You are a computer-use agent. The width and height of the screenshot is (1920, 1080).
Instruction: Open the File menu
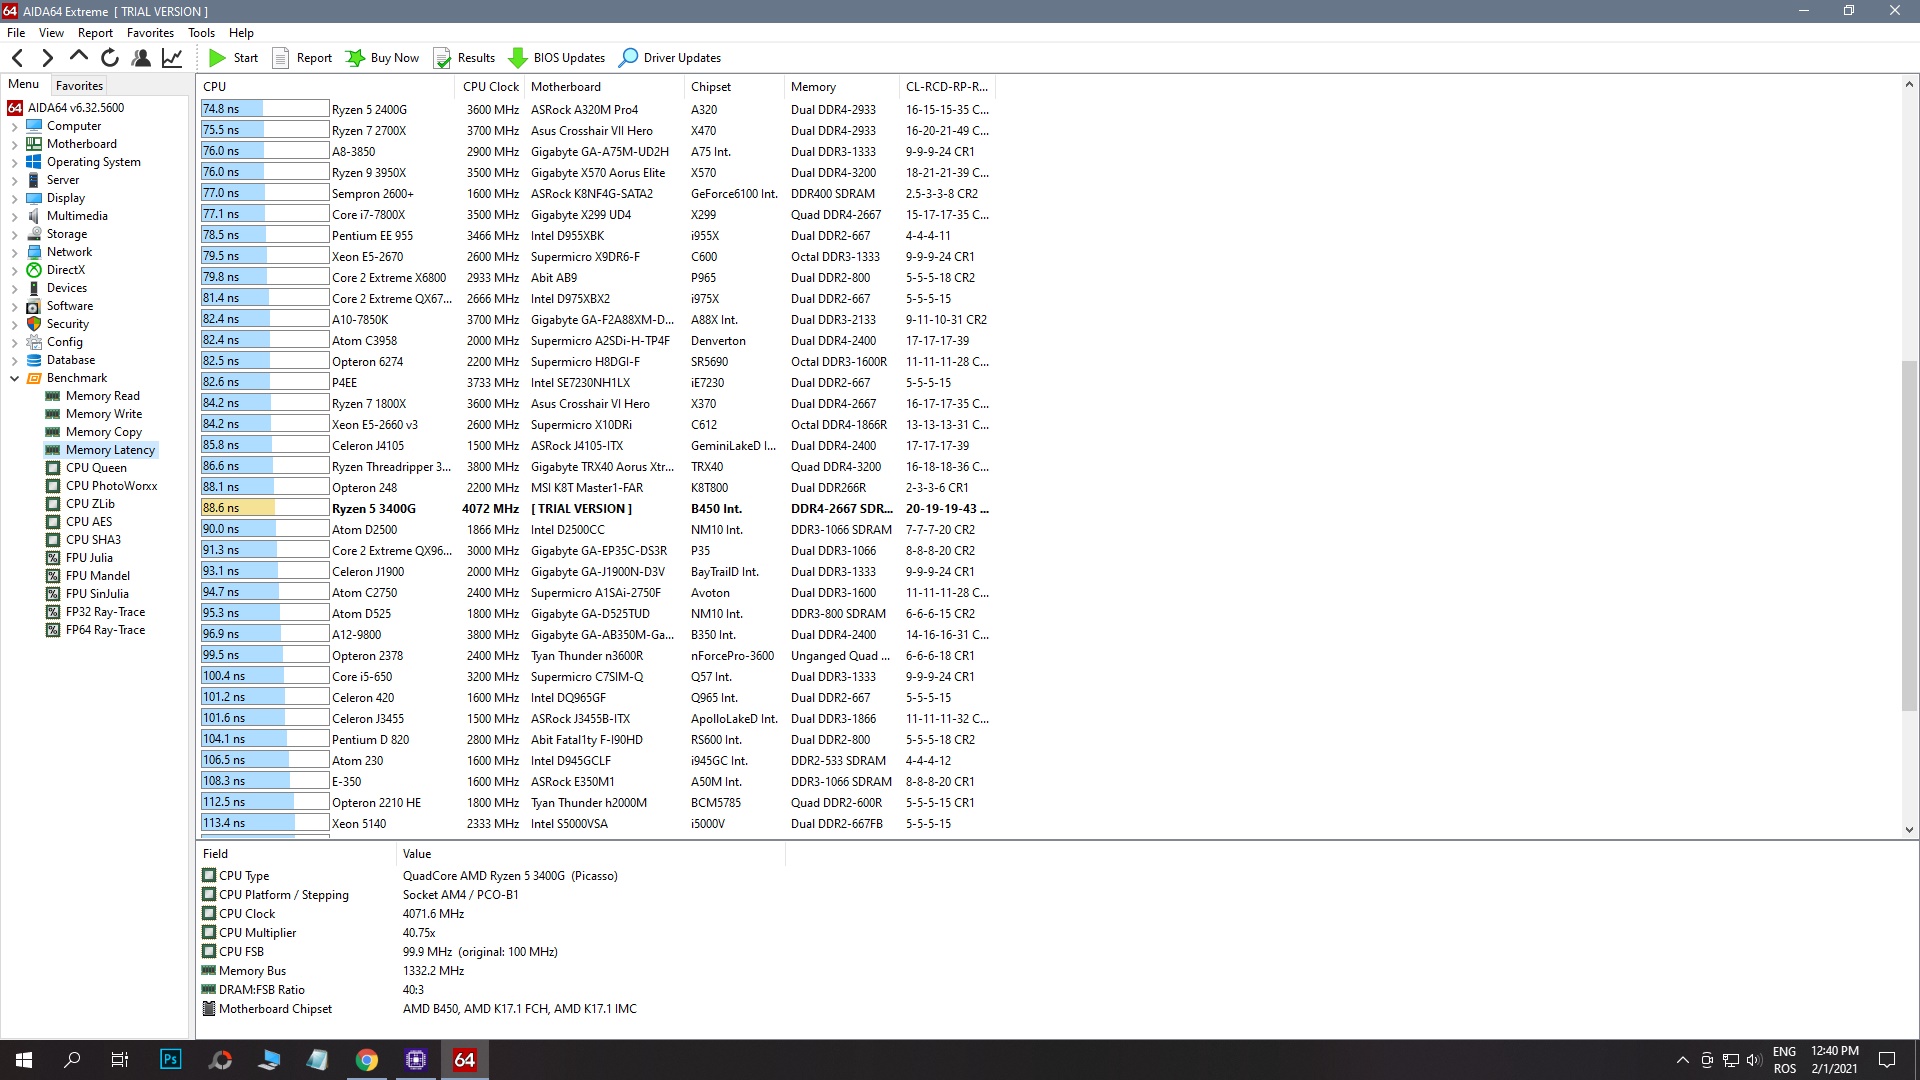(16, 33)
